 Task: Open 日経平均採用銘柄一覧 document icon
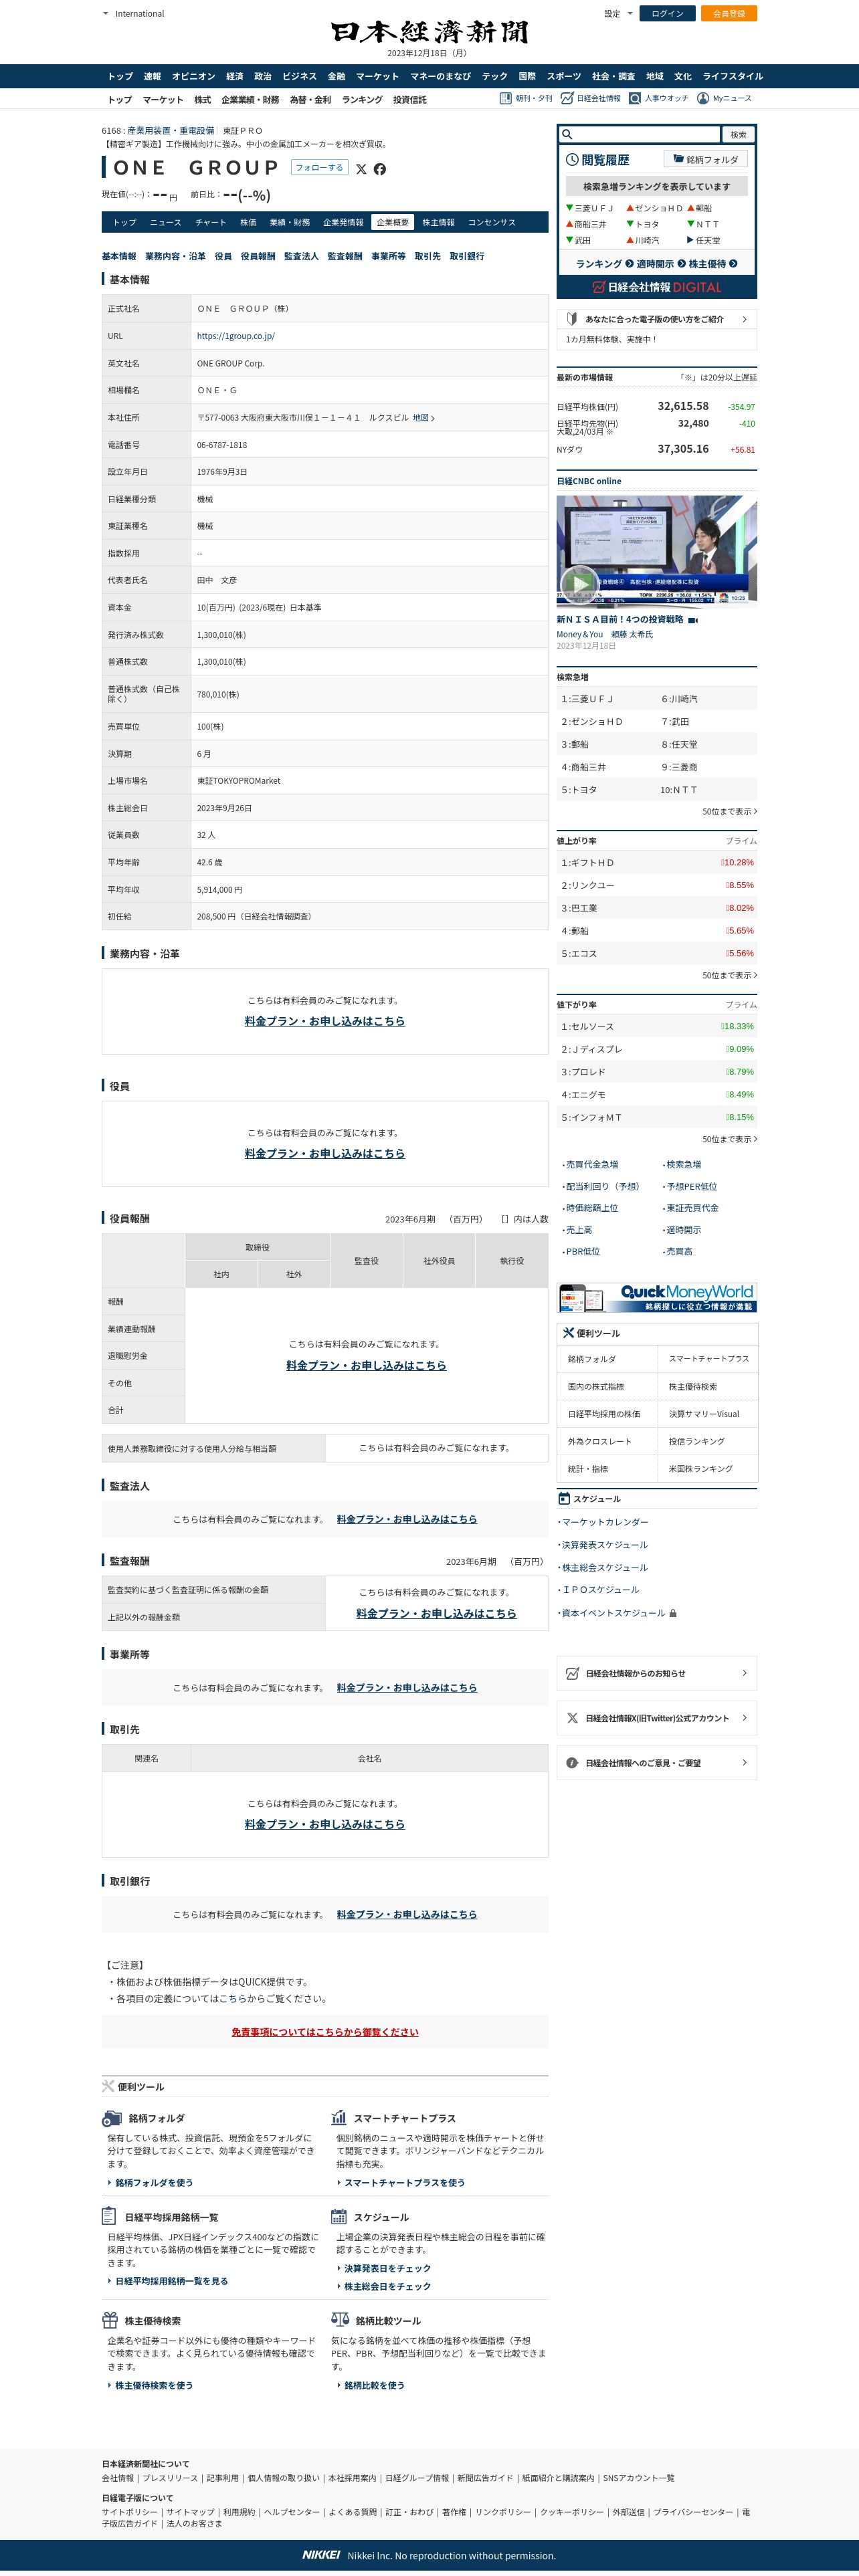[109, 2216]
